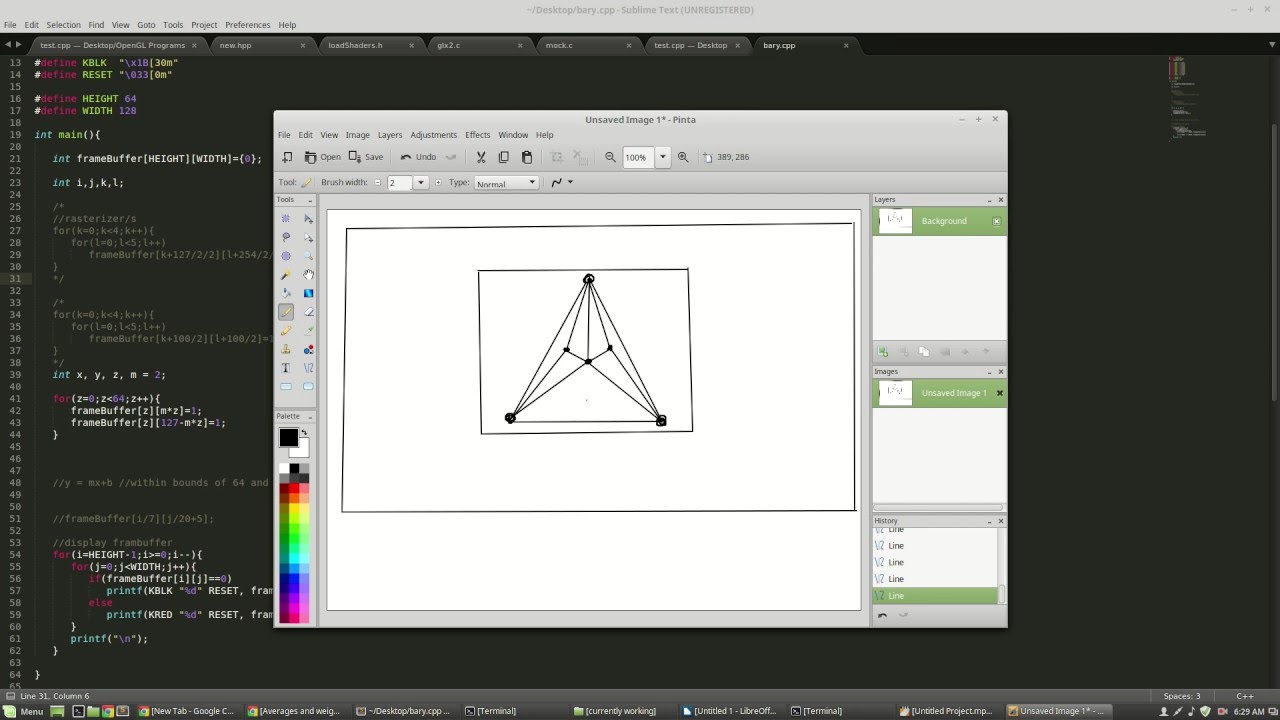Click the swap primary/secondary colors arrow
1280x720 pixels.
(304, 433)
